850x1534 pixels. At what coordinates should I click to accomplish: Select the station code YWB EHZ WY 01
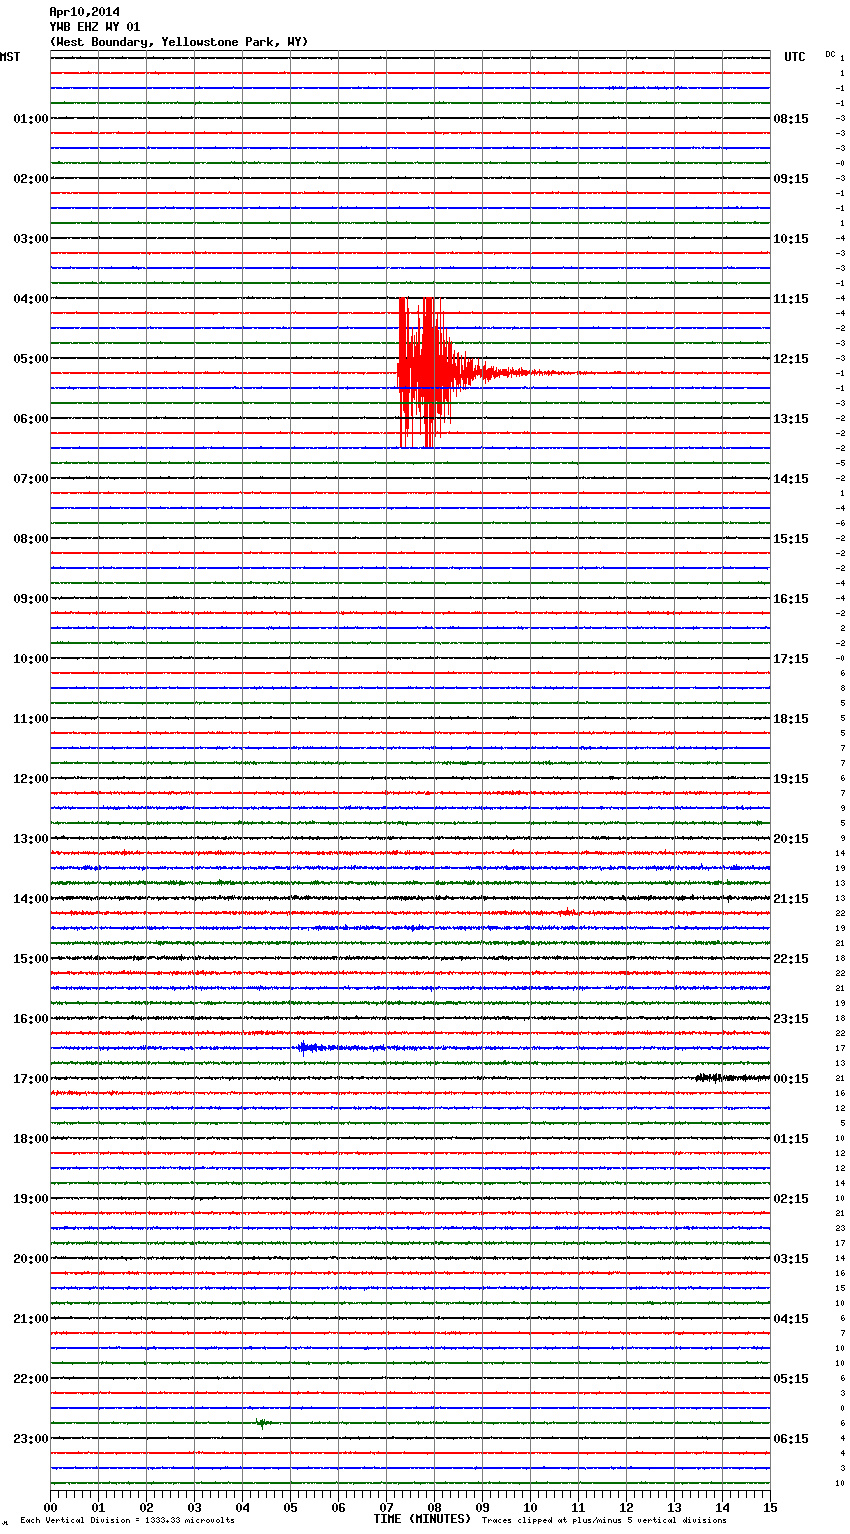pyautogui.click(x=95, y=27)
